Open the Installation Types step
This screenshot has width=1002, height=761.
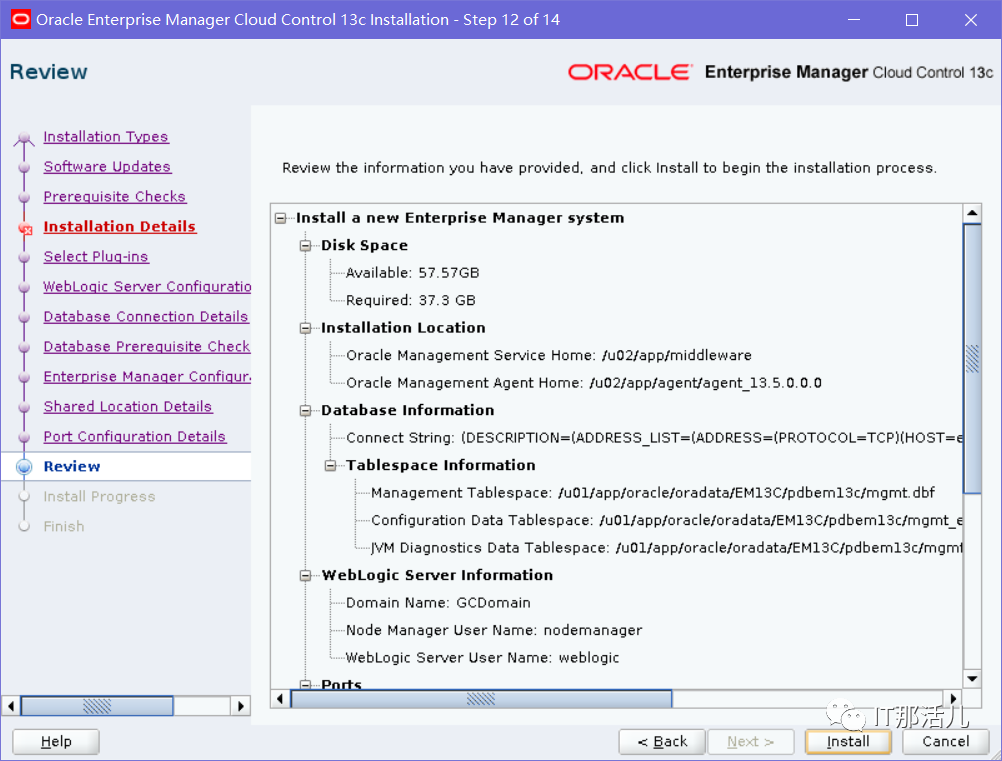pyautogui.click(x=106, y=137)
